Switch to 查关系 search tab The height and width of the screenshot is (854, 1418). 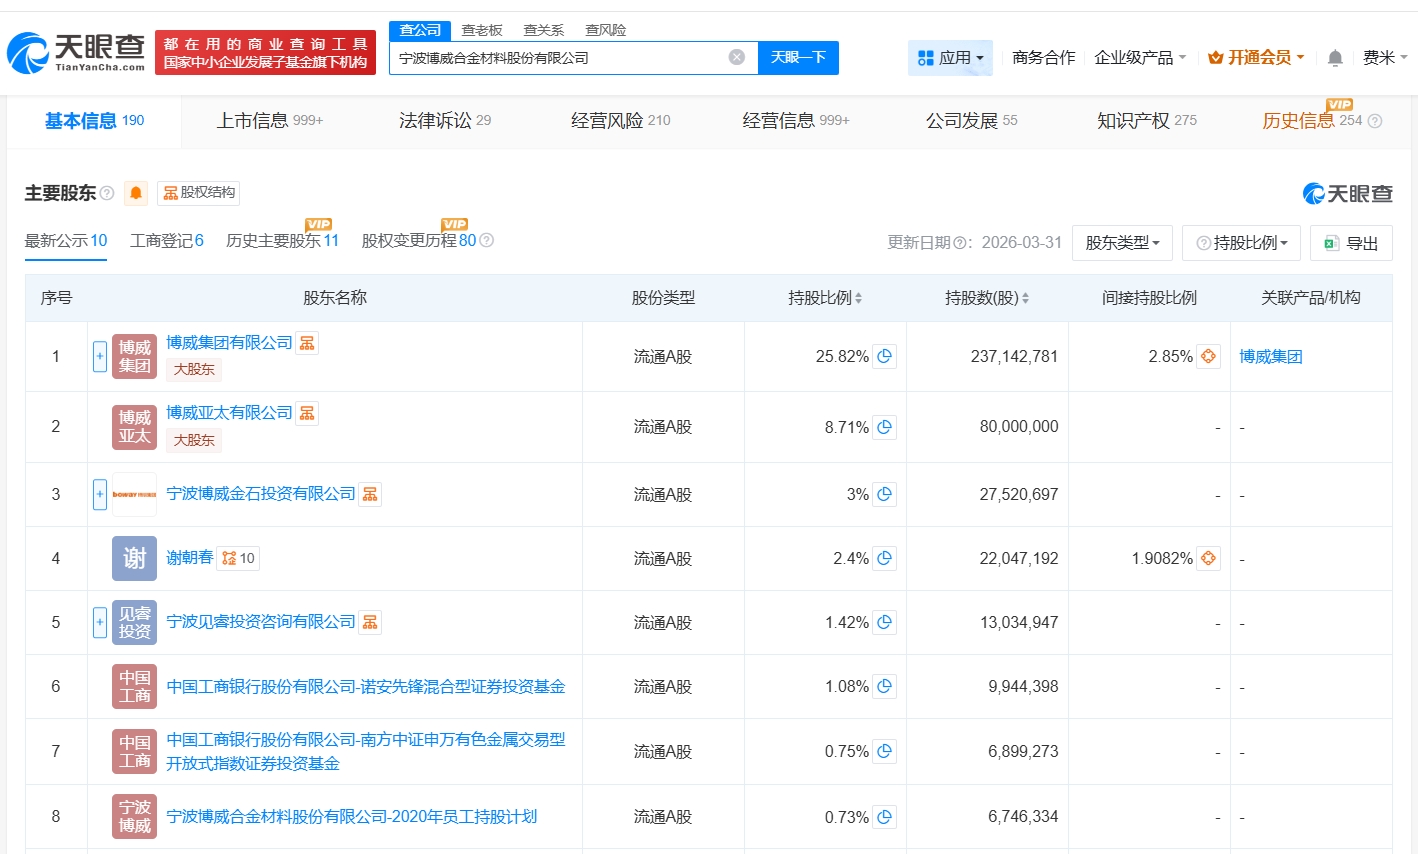point(544,30)
